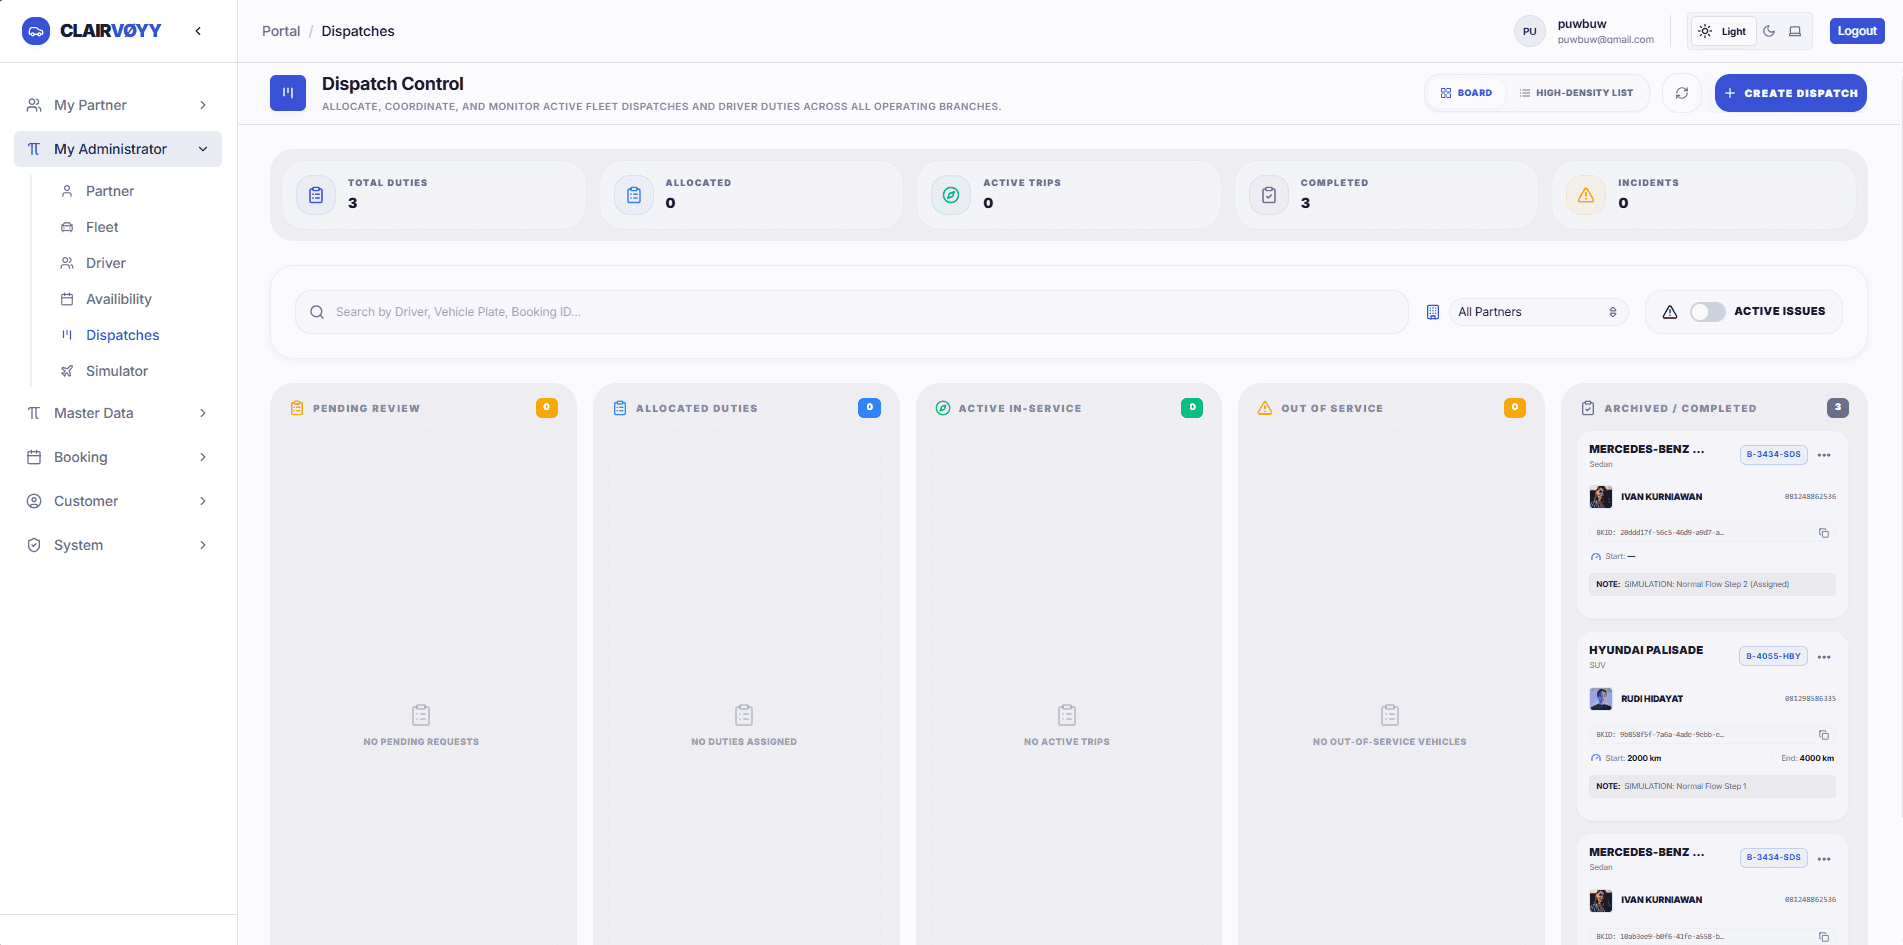
Task: Open the All Partners dropdown
Action: click(x=1538, y=312)
